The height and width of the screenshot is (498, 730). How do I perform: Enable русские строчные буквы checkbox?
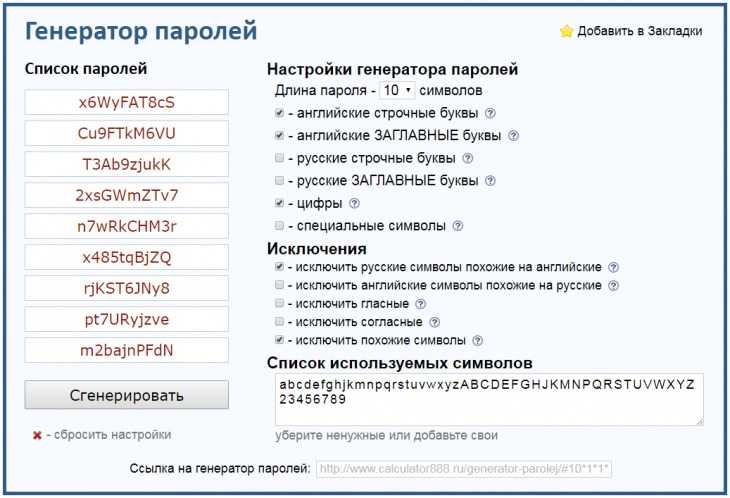(279, 158)
